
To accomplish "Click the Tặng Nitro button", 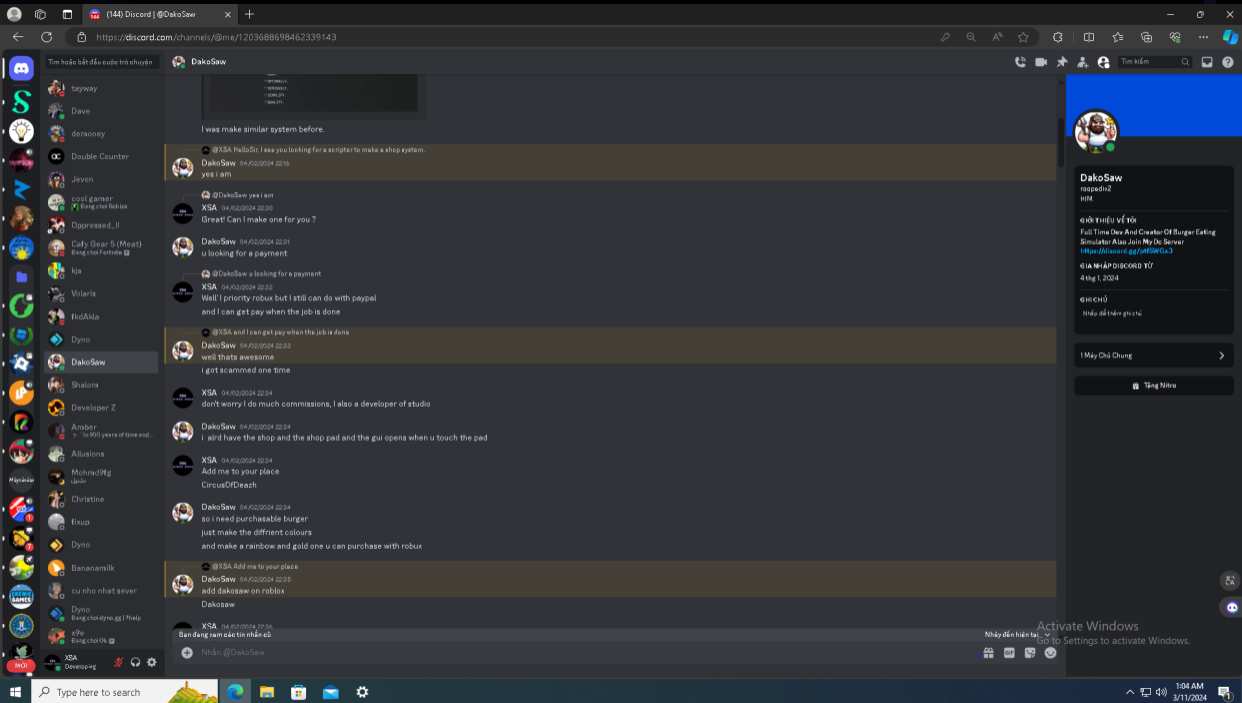I will point(1154,385).
